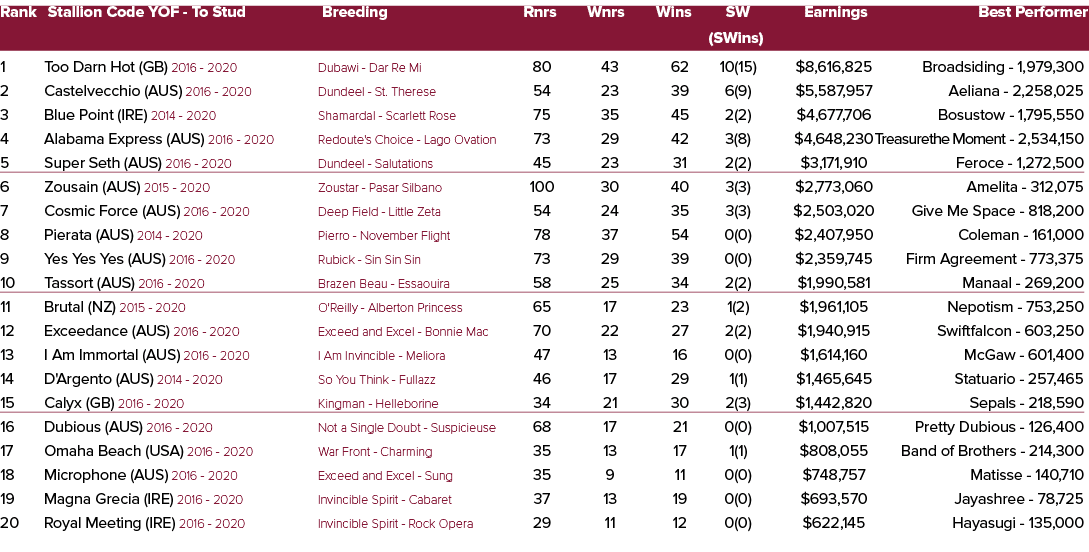Click best performer Pretty Dubious - 126,400
The height and width of the screenshot is (552, 1089).
(x=999, y=427)
